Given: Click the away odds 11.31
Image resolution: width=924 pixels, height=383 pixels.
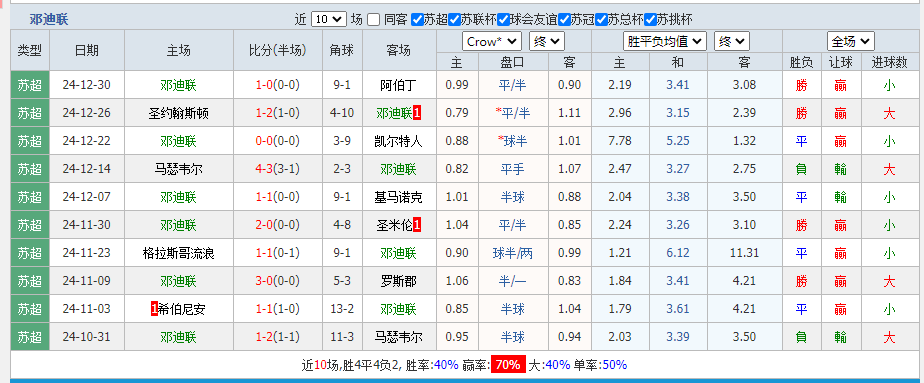Looking at the screenshot, I should (744, 253).
